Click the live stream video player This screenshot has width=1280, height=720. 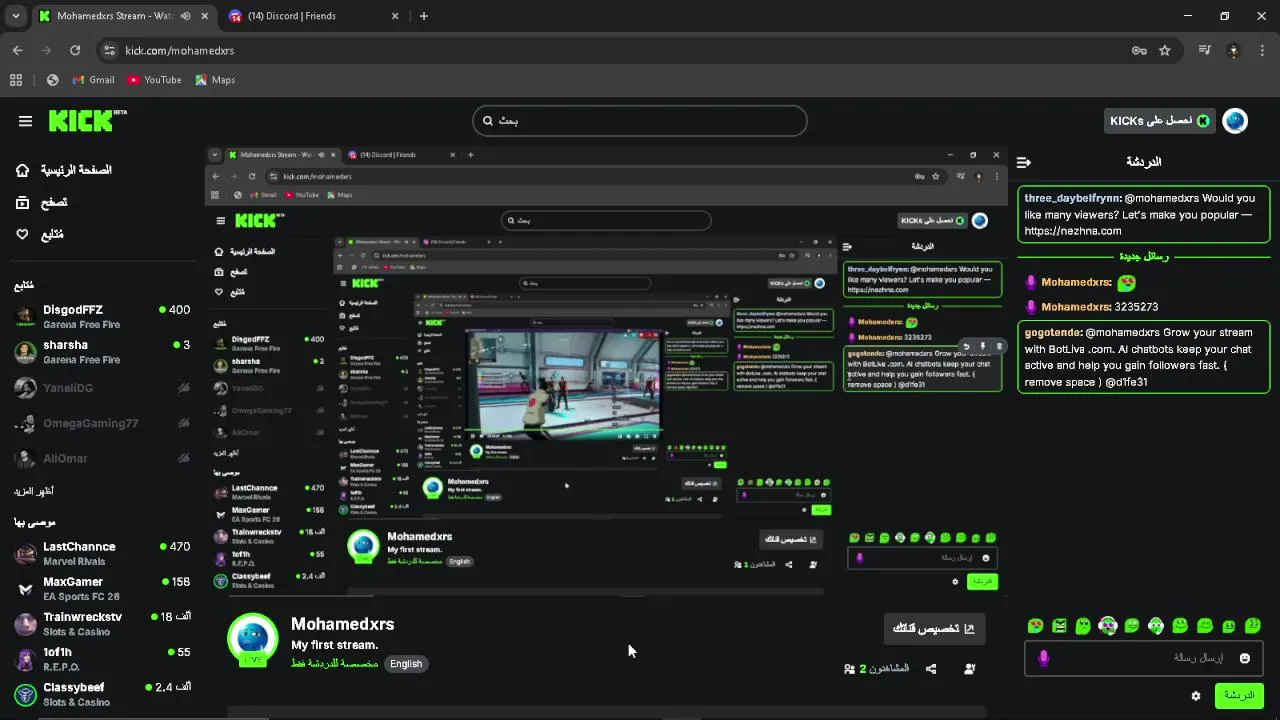pos(605,371)
